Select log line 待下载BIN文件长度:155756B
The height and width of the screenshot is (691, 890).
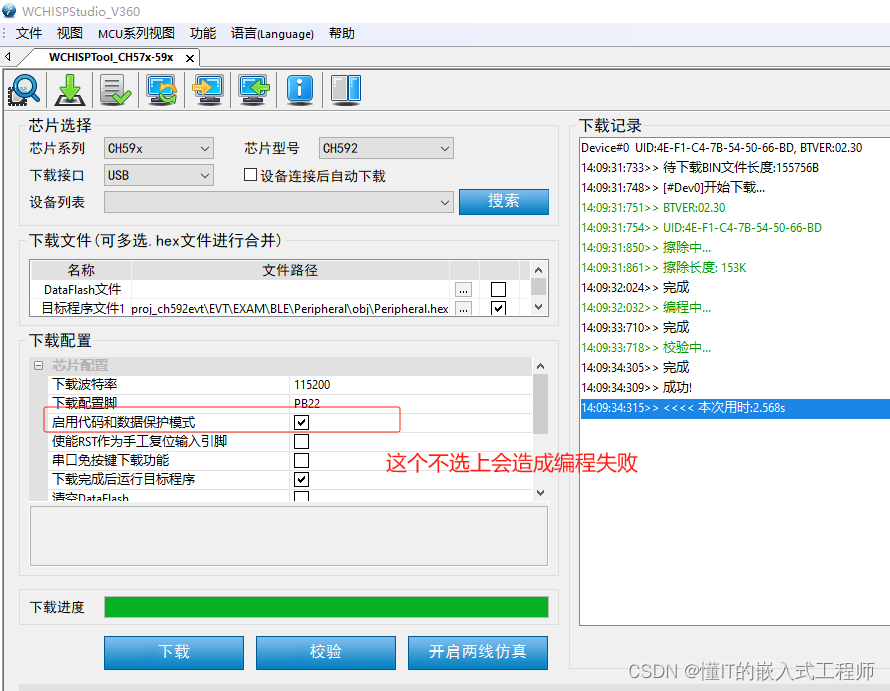(735, 168)
